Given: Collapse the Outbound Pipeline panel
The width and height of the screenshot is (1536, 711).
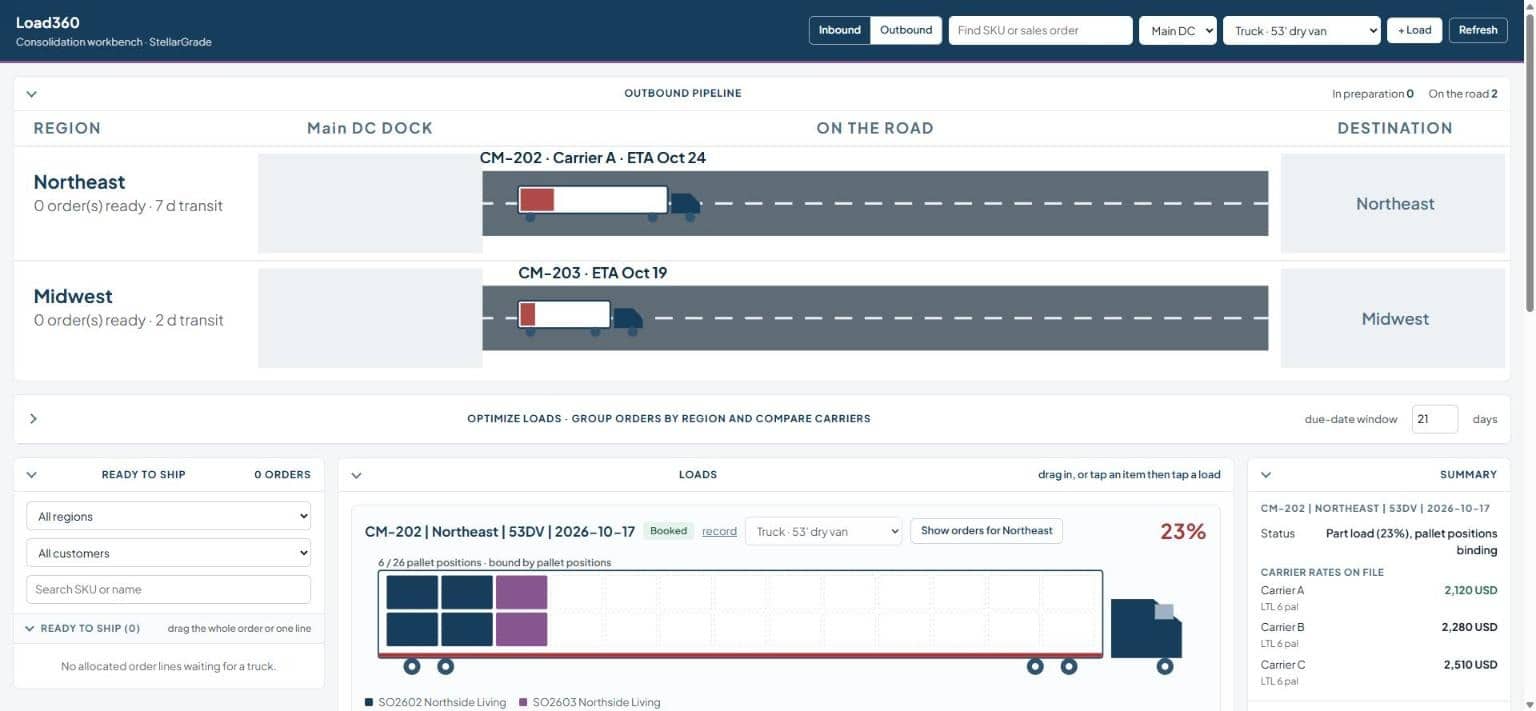Looking at the screenshot, I should click(x=31, y=94).
